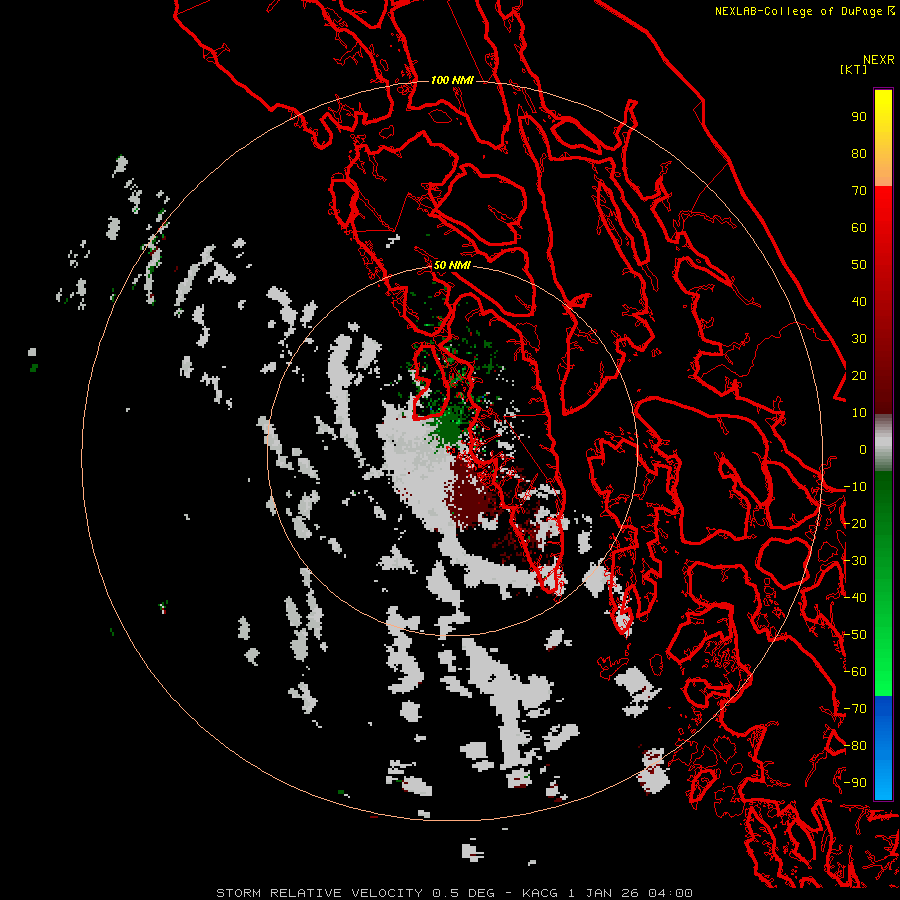900x900 pixels.
Task: Click the -70 value on the velocity scale
Action: point(855,709)
